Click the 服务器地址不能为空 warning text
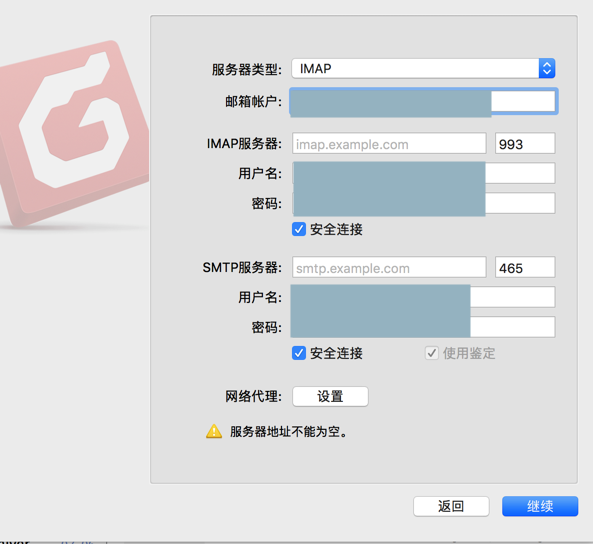The height and width of the screenshot is (544, 593). point(289,432)
